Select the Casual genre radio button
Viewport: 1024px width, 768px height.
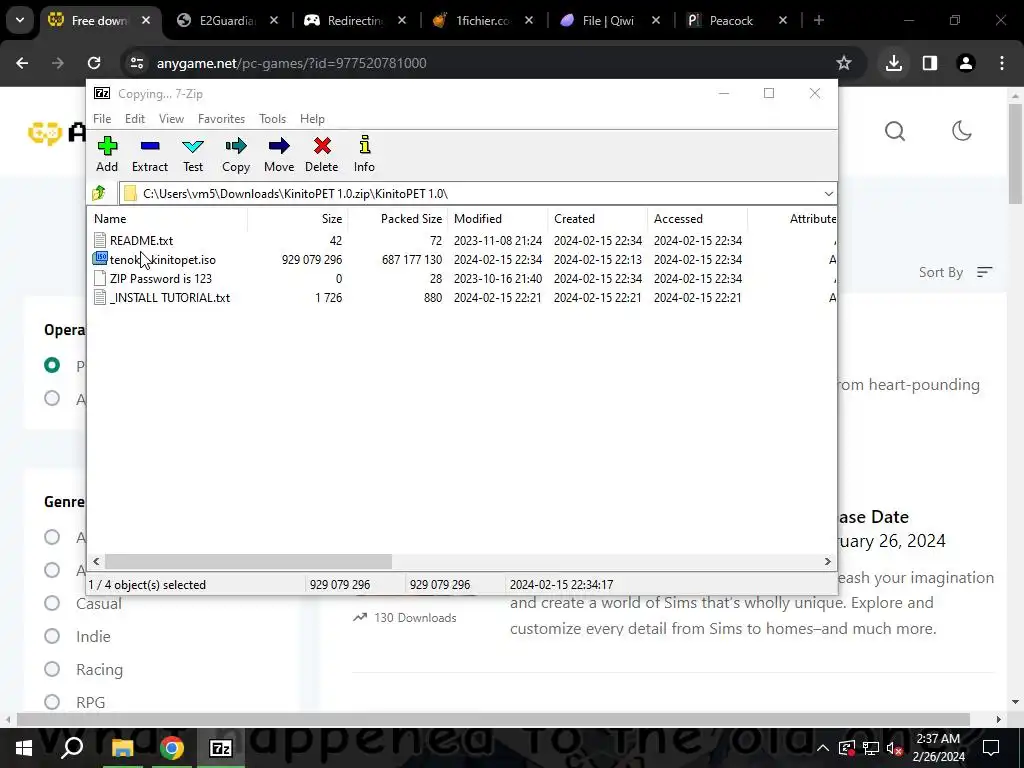(x=52, y=603)
